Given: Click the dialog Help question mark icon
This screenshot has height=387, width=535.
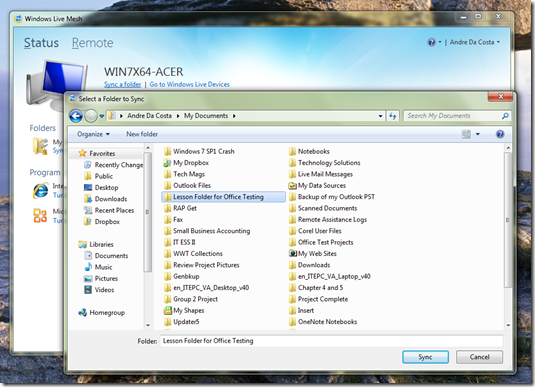Looking at the screenshot, I should pos(500,134).
